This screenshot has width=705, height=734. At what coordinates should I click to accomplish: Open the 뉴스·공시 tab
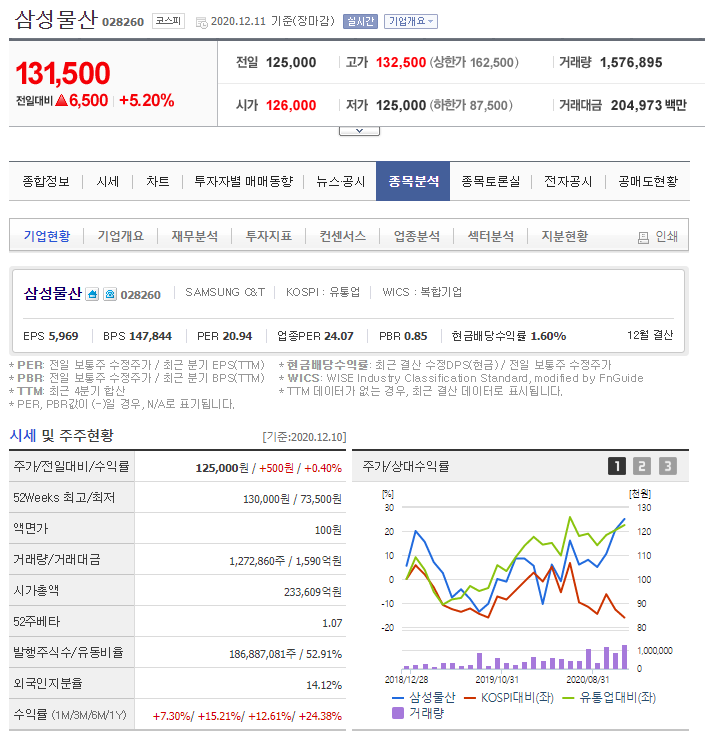coord(341,182)
